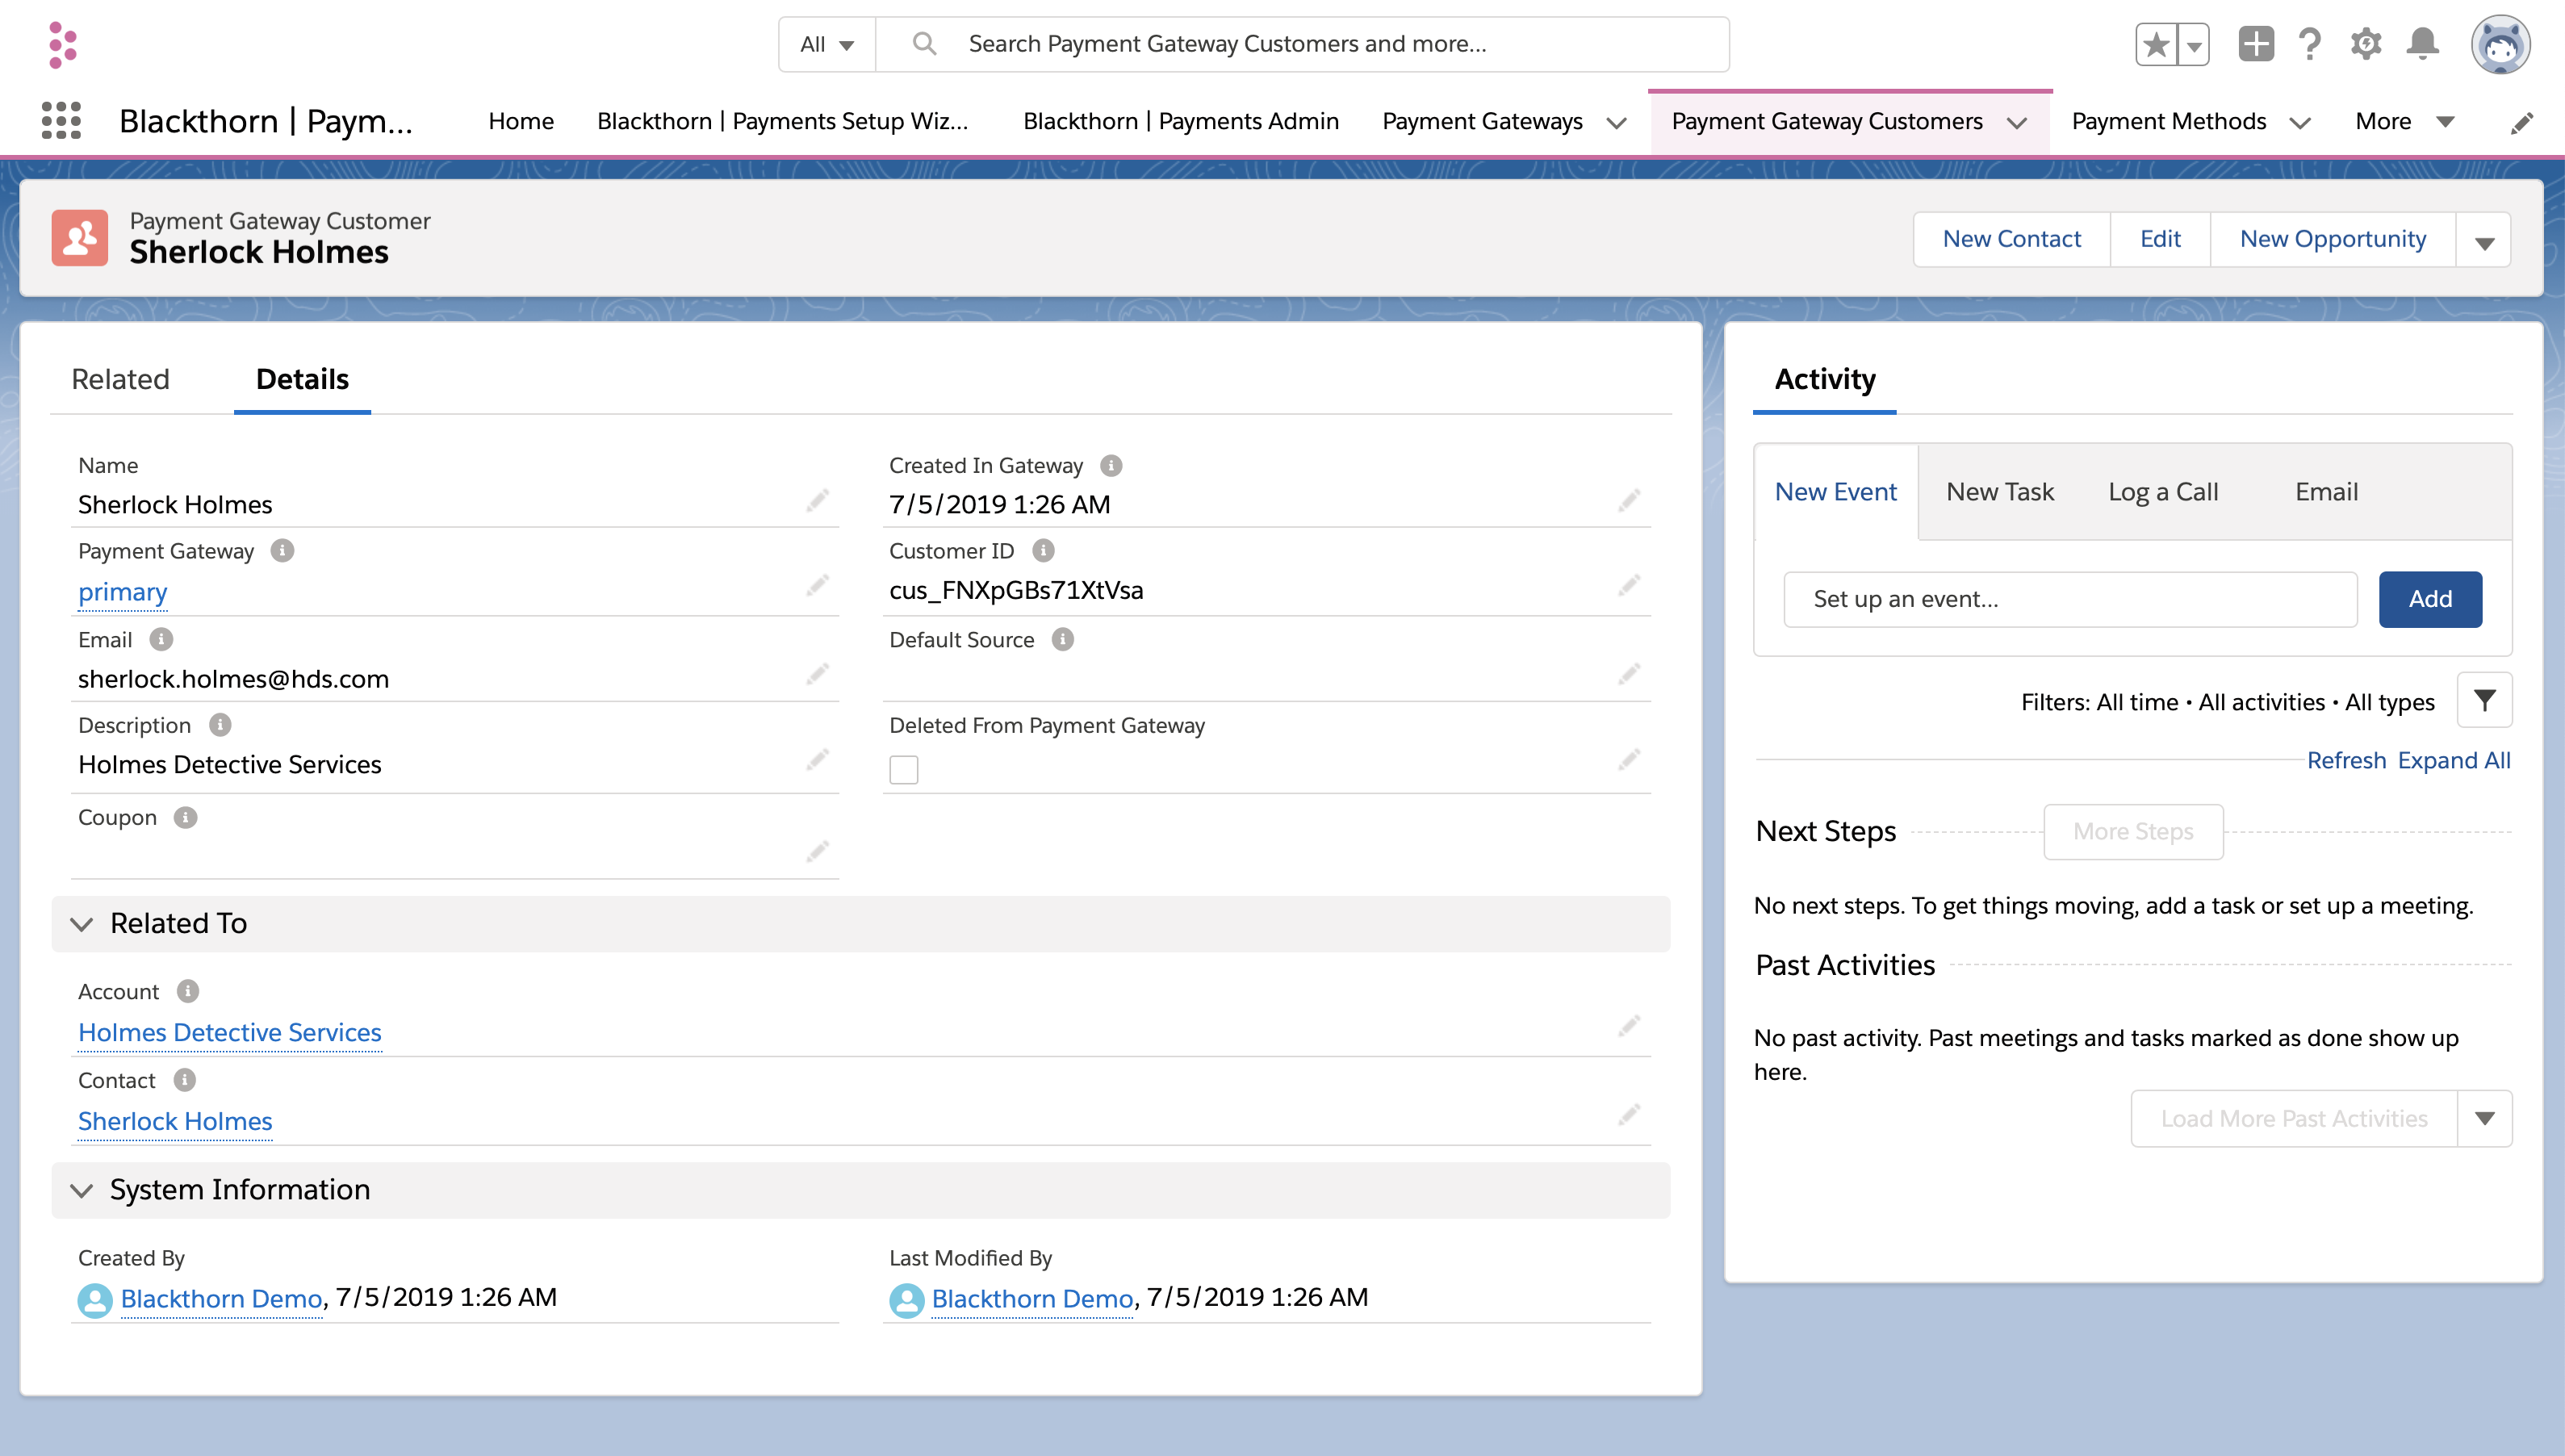Viewport: 2565px width, 1456px height.
Task: Switch to the Related tab
Action: pyautogui.click(x=121, y=379)
